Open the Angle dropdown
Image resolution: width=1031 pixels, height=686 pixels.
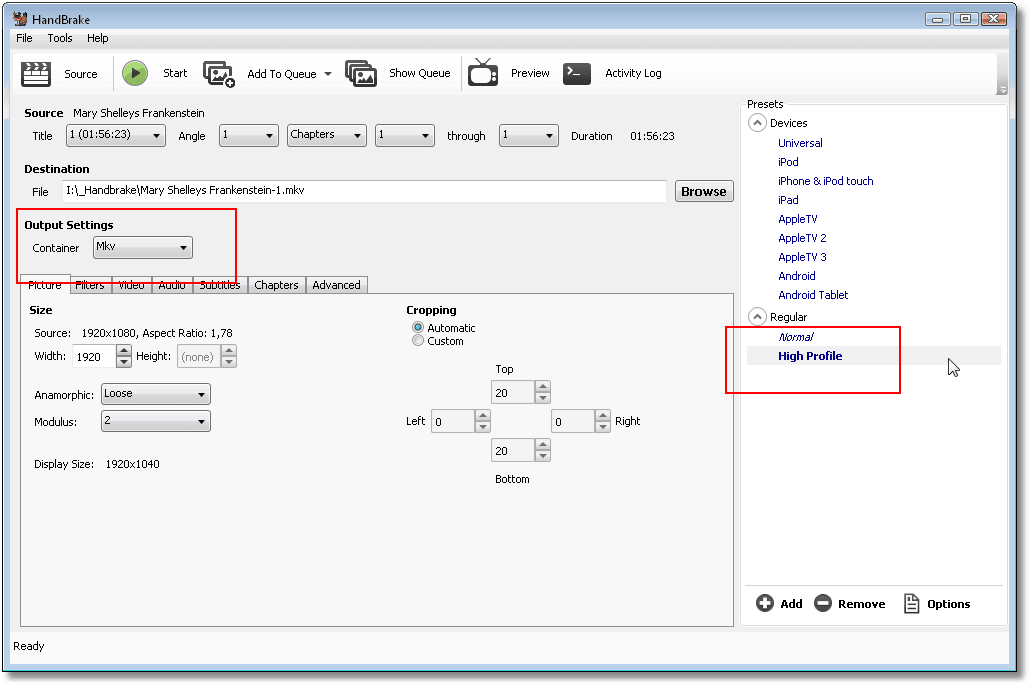click(249, 135)
